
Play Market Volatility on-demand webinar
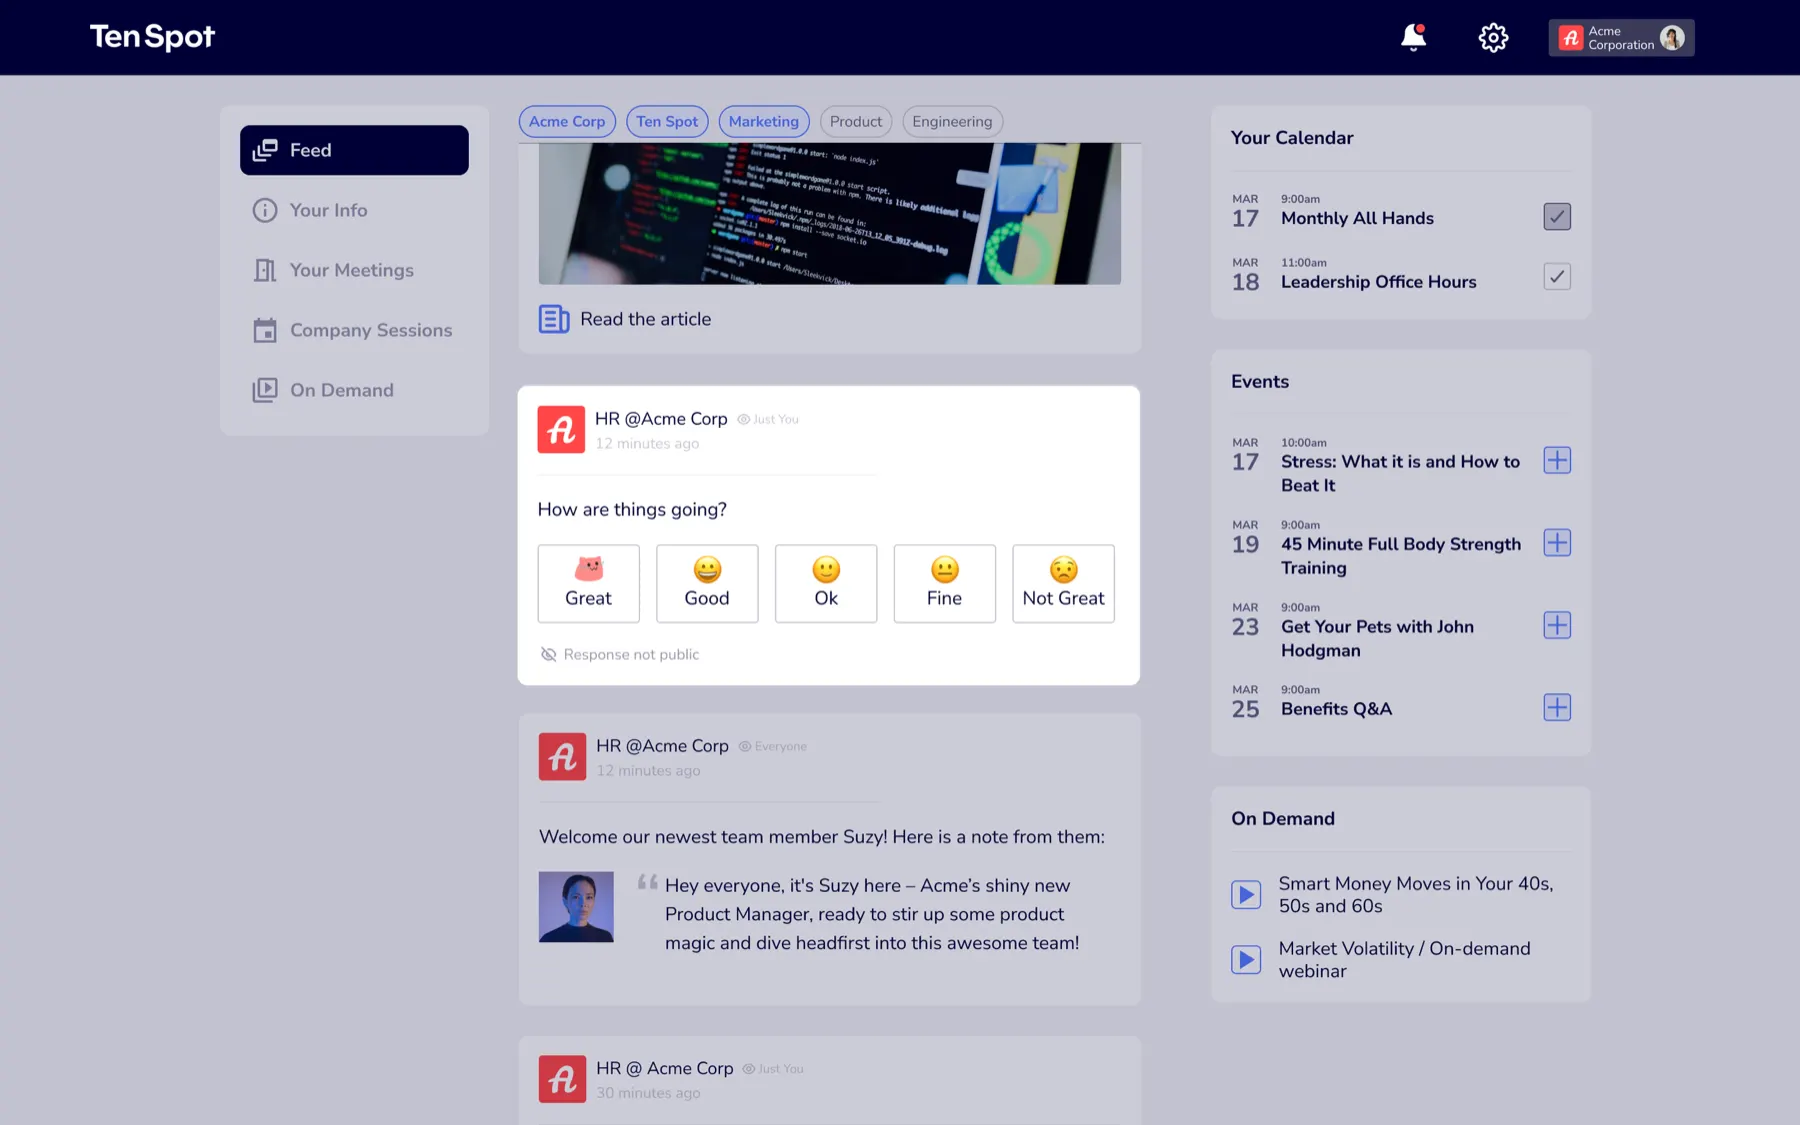[x=1246, y=960]
